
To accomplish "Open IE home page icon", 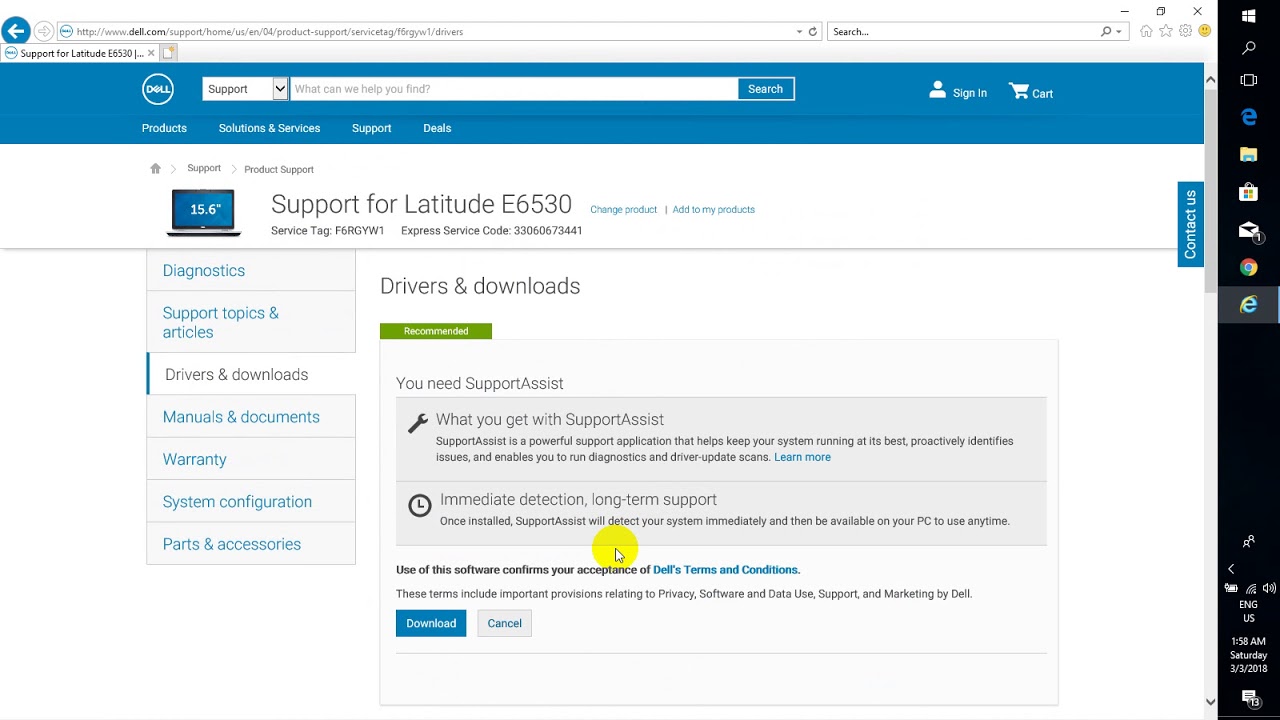I will pos(1146,31).
